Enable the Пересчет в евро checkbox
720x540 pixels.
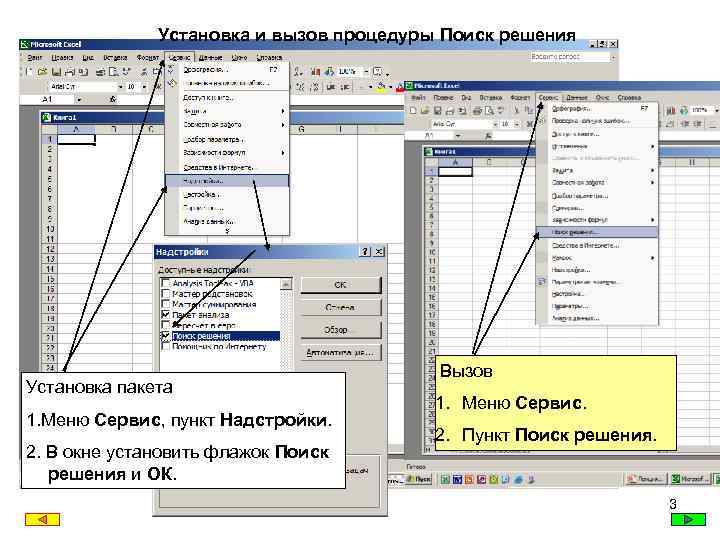[166, 326]
